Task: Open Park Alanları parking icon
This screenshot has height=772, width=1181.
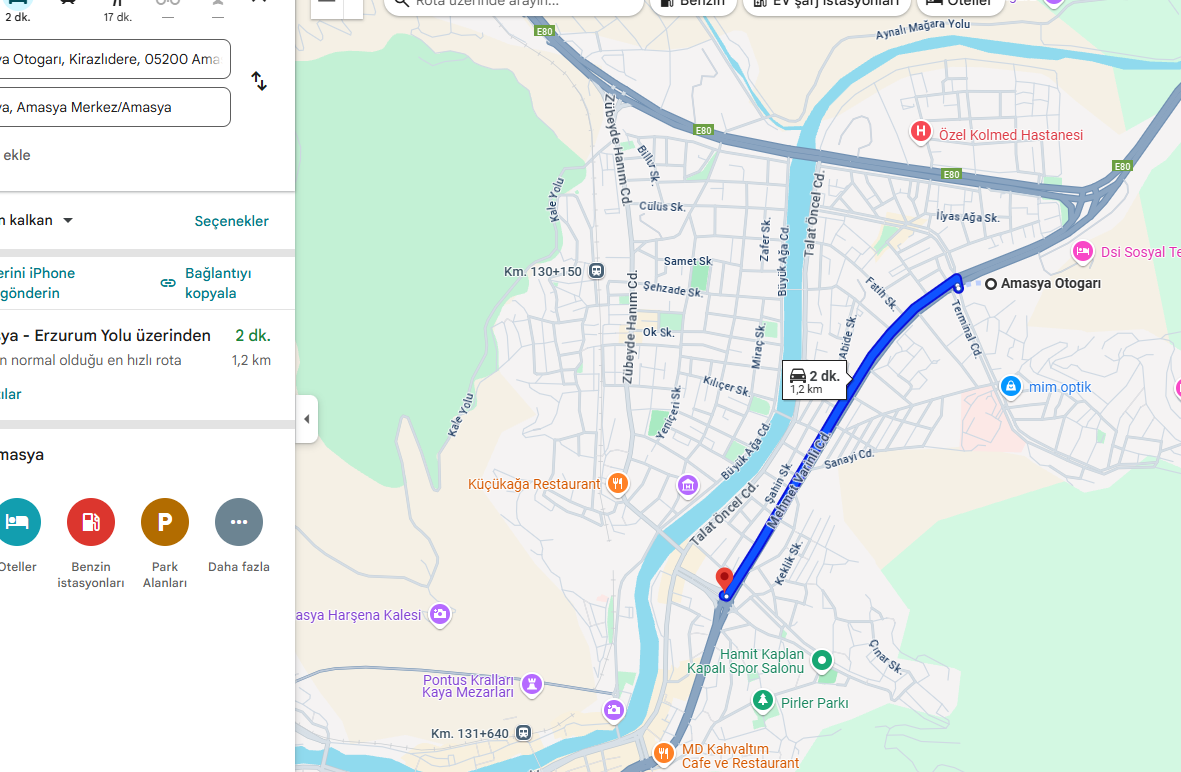Action: pyautogui.click(x=165, y=522)
